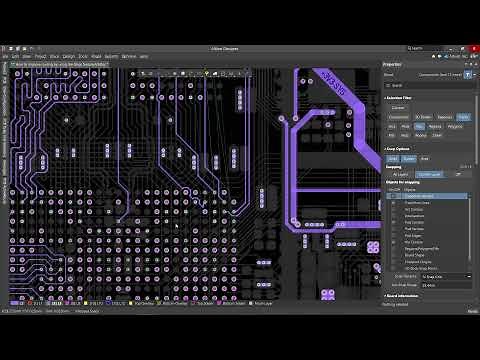Screen dimensions: 480x360
Task: Select the Place Line tool in Active Bar
Action: tap(247, 73)
